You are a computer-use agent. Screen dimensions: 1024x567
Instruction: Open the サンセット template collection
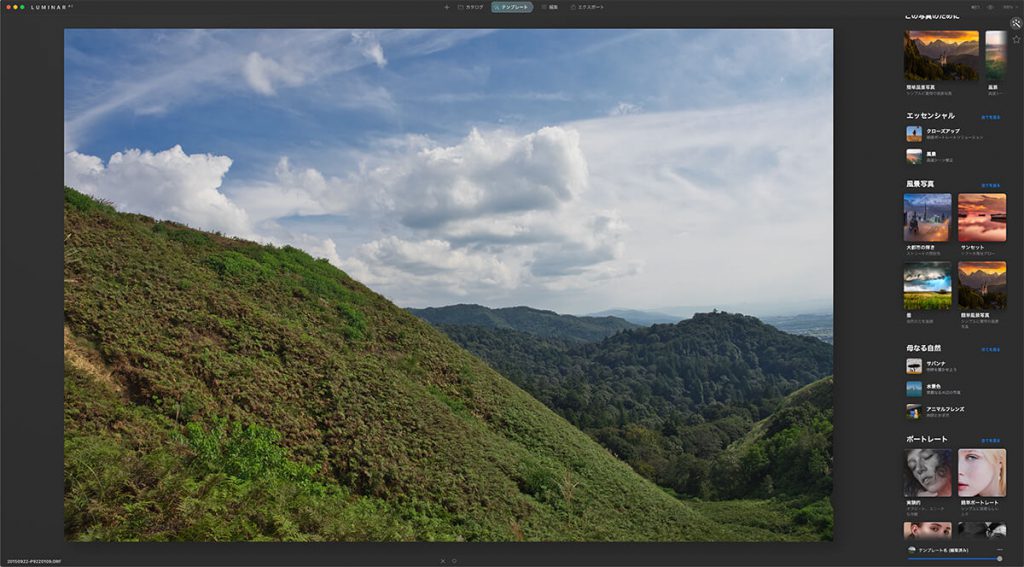click(982, 218)
